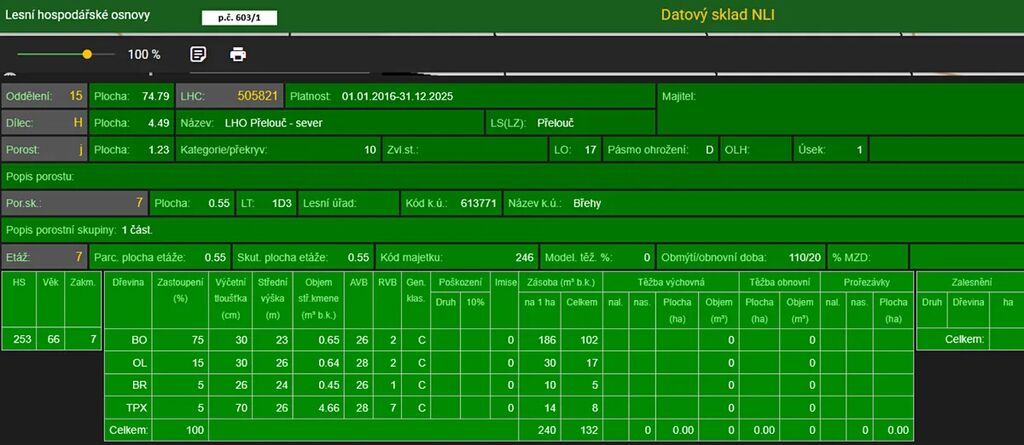Click the TPX tree species row

coord(139,406)
